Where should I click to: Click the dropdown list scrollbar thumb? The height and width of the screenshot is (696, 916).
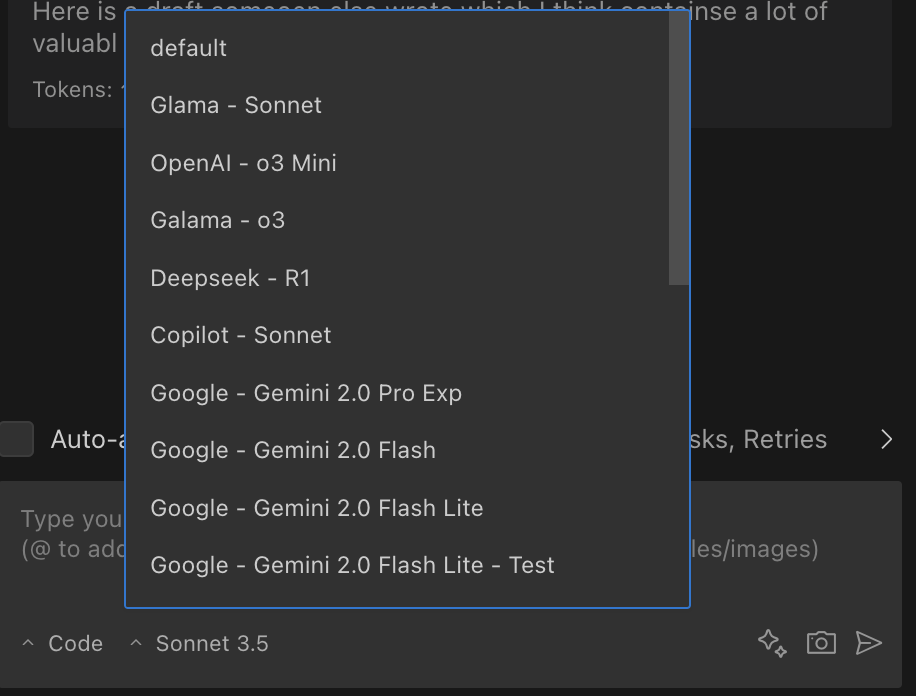(679, 150)
